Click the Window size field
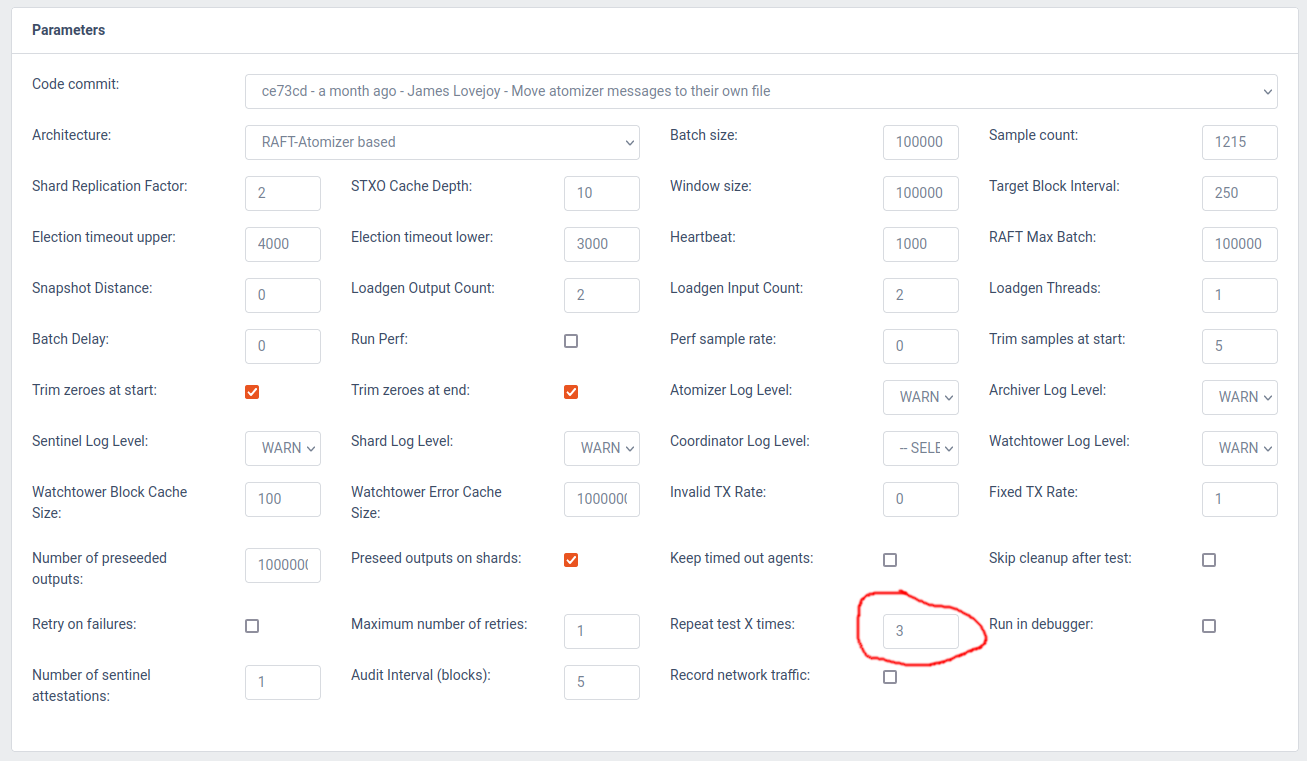 click(x=921, y=193)
